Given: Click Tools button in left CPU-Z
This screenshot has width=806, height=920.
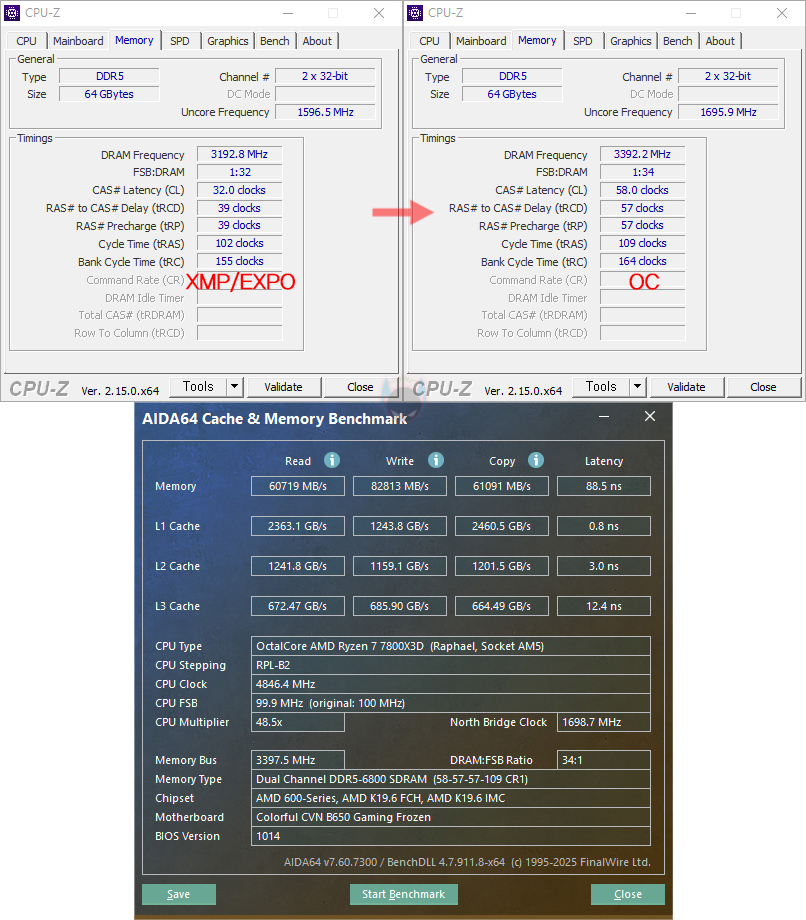Looking at the screenshot, I should (x=198, y=387).
